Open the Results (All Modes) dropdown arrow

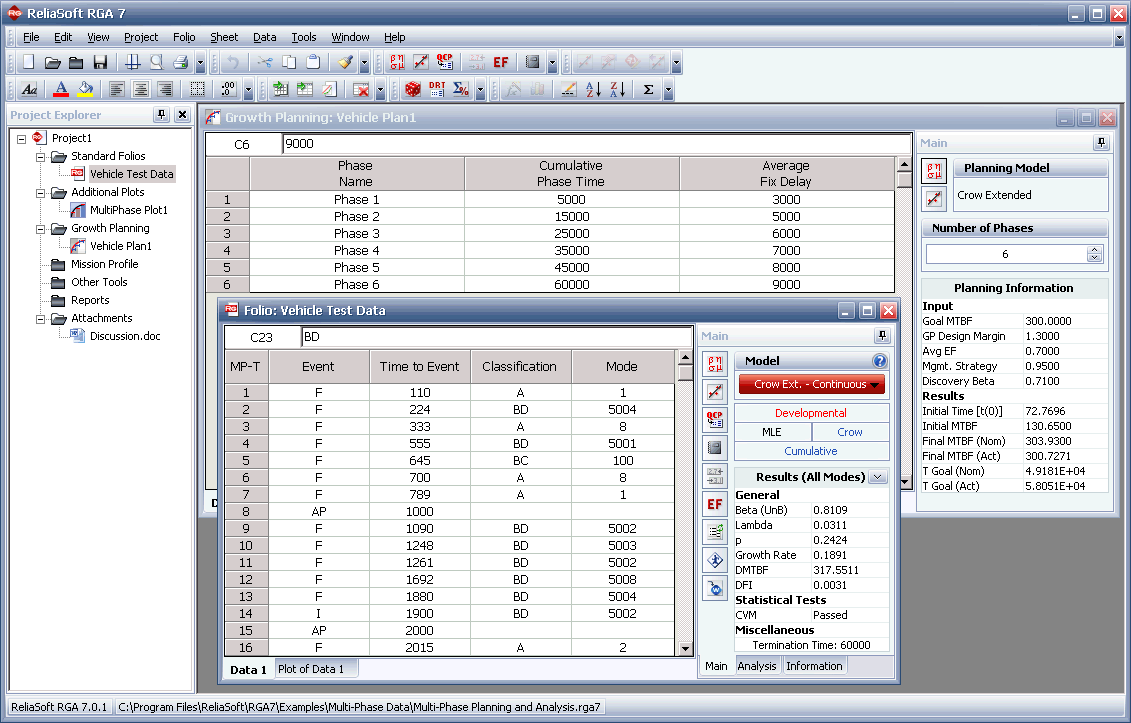pyautogui.click(x=878, y=477)
